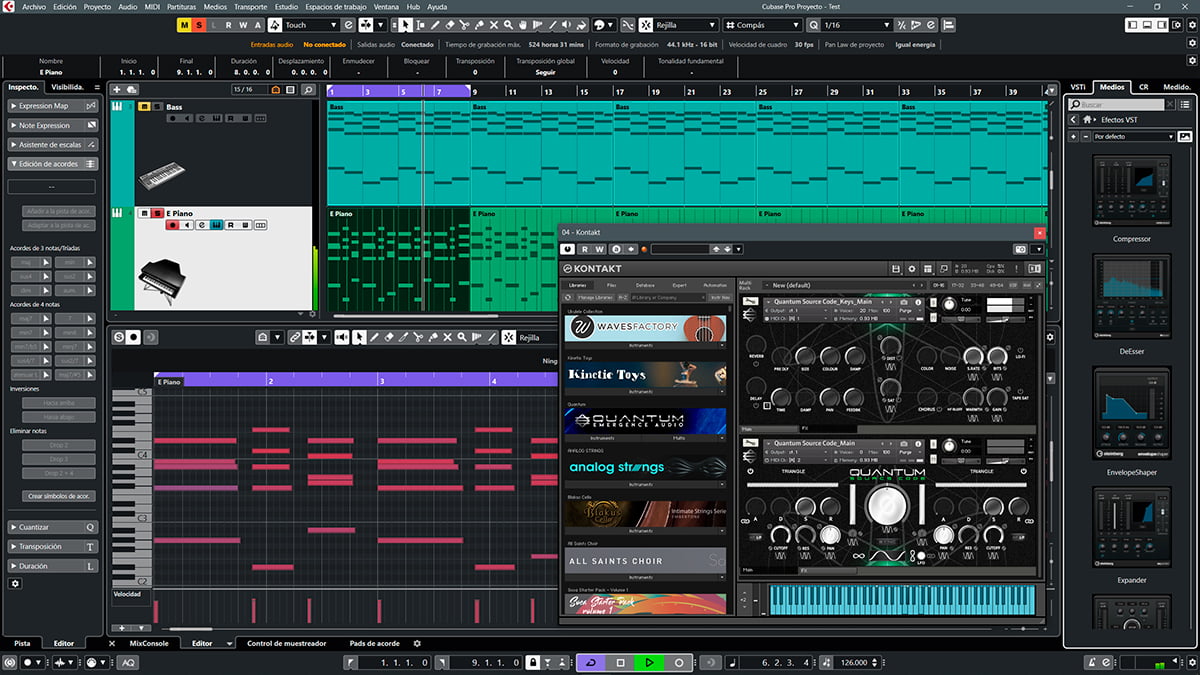Click the Kontakt settings gear icon
The height and width of the screenshot is (675, 1200).
(911, 268)
